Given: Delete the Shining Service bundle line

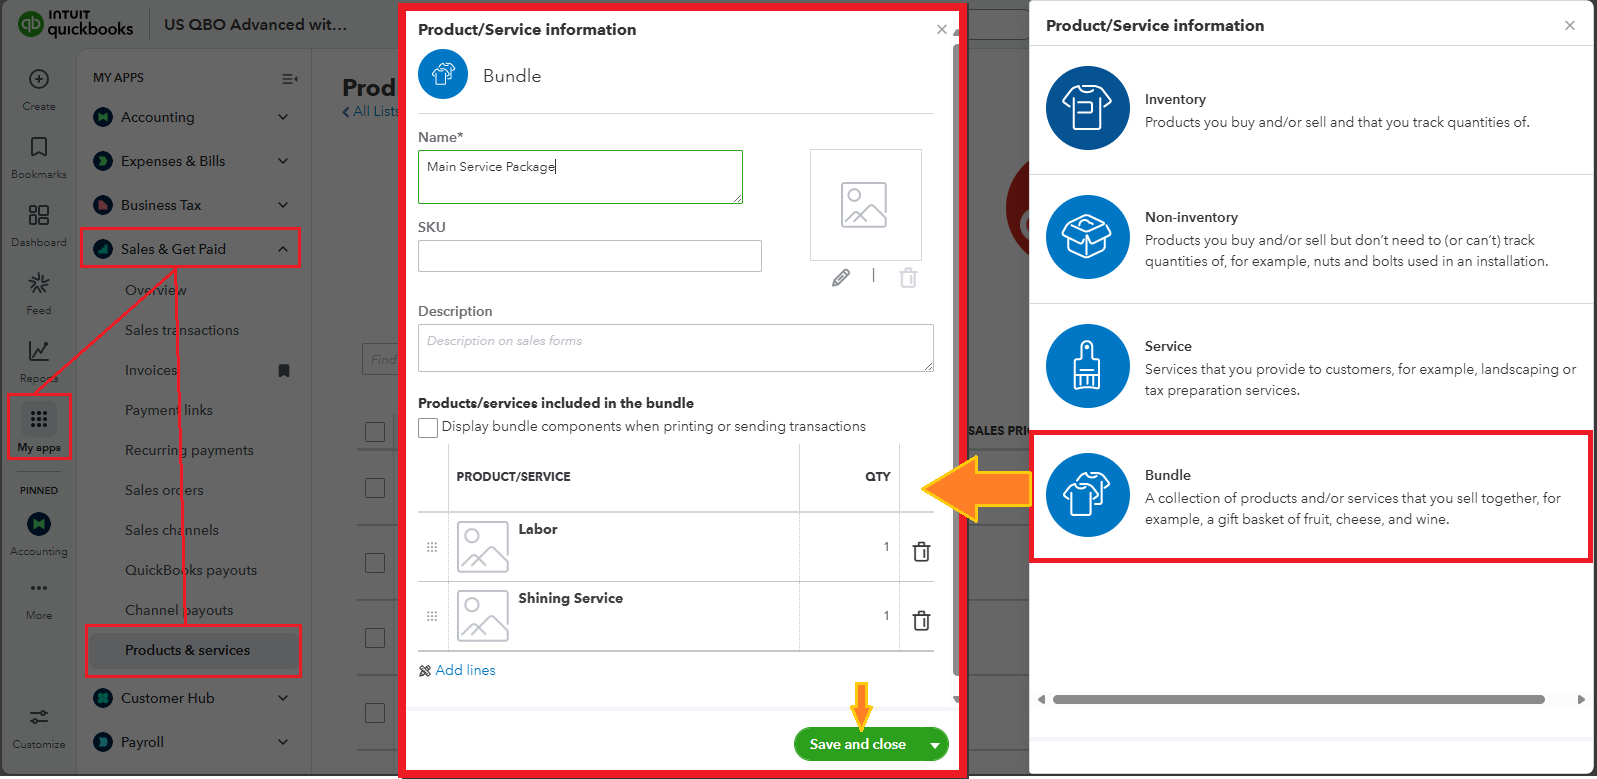Looking at the screenshot, I should click(x=921, y=621).
